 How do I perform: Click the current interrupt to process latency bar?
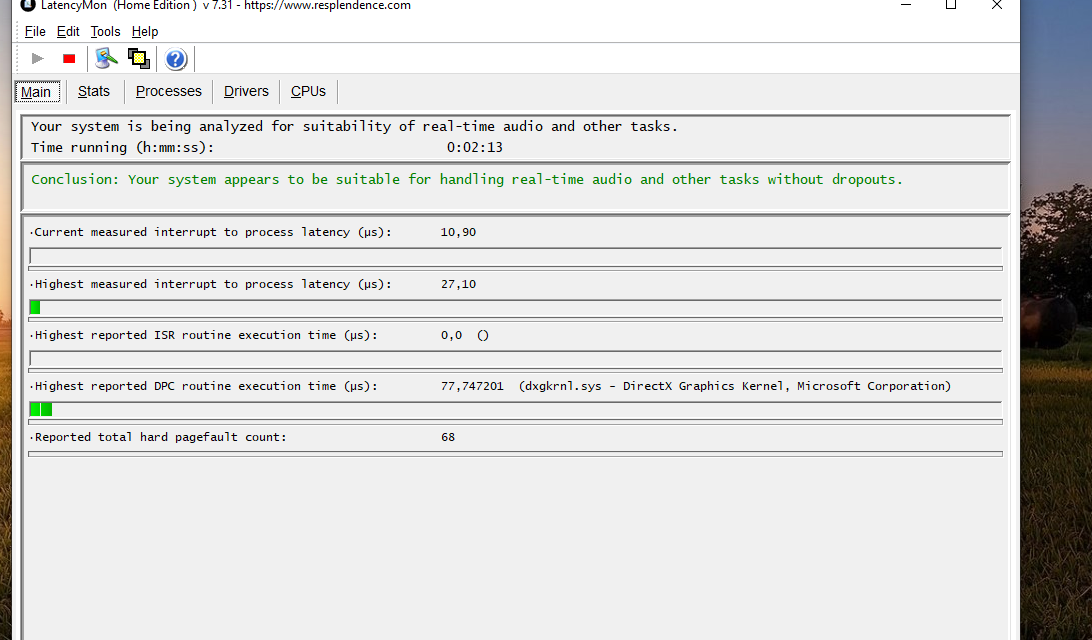[x=515, y=256]
